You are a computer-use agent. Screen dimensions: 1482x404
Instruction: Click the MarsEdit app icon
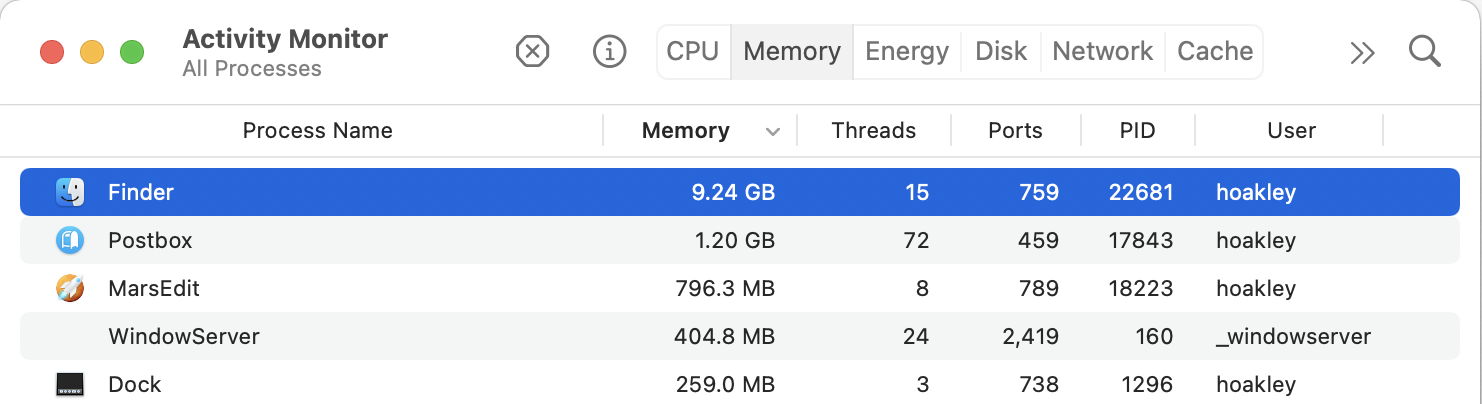(70, 288)
